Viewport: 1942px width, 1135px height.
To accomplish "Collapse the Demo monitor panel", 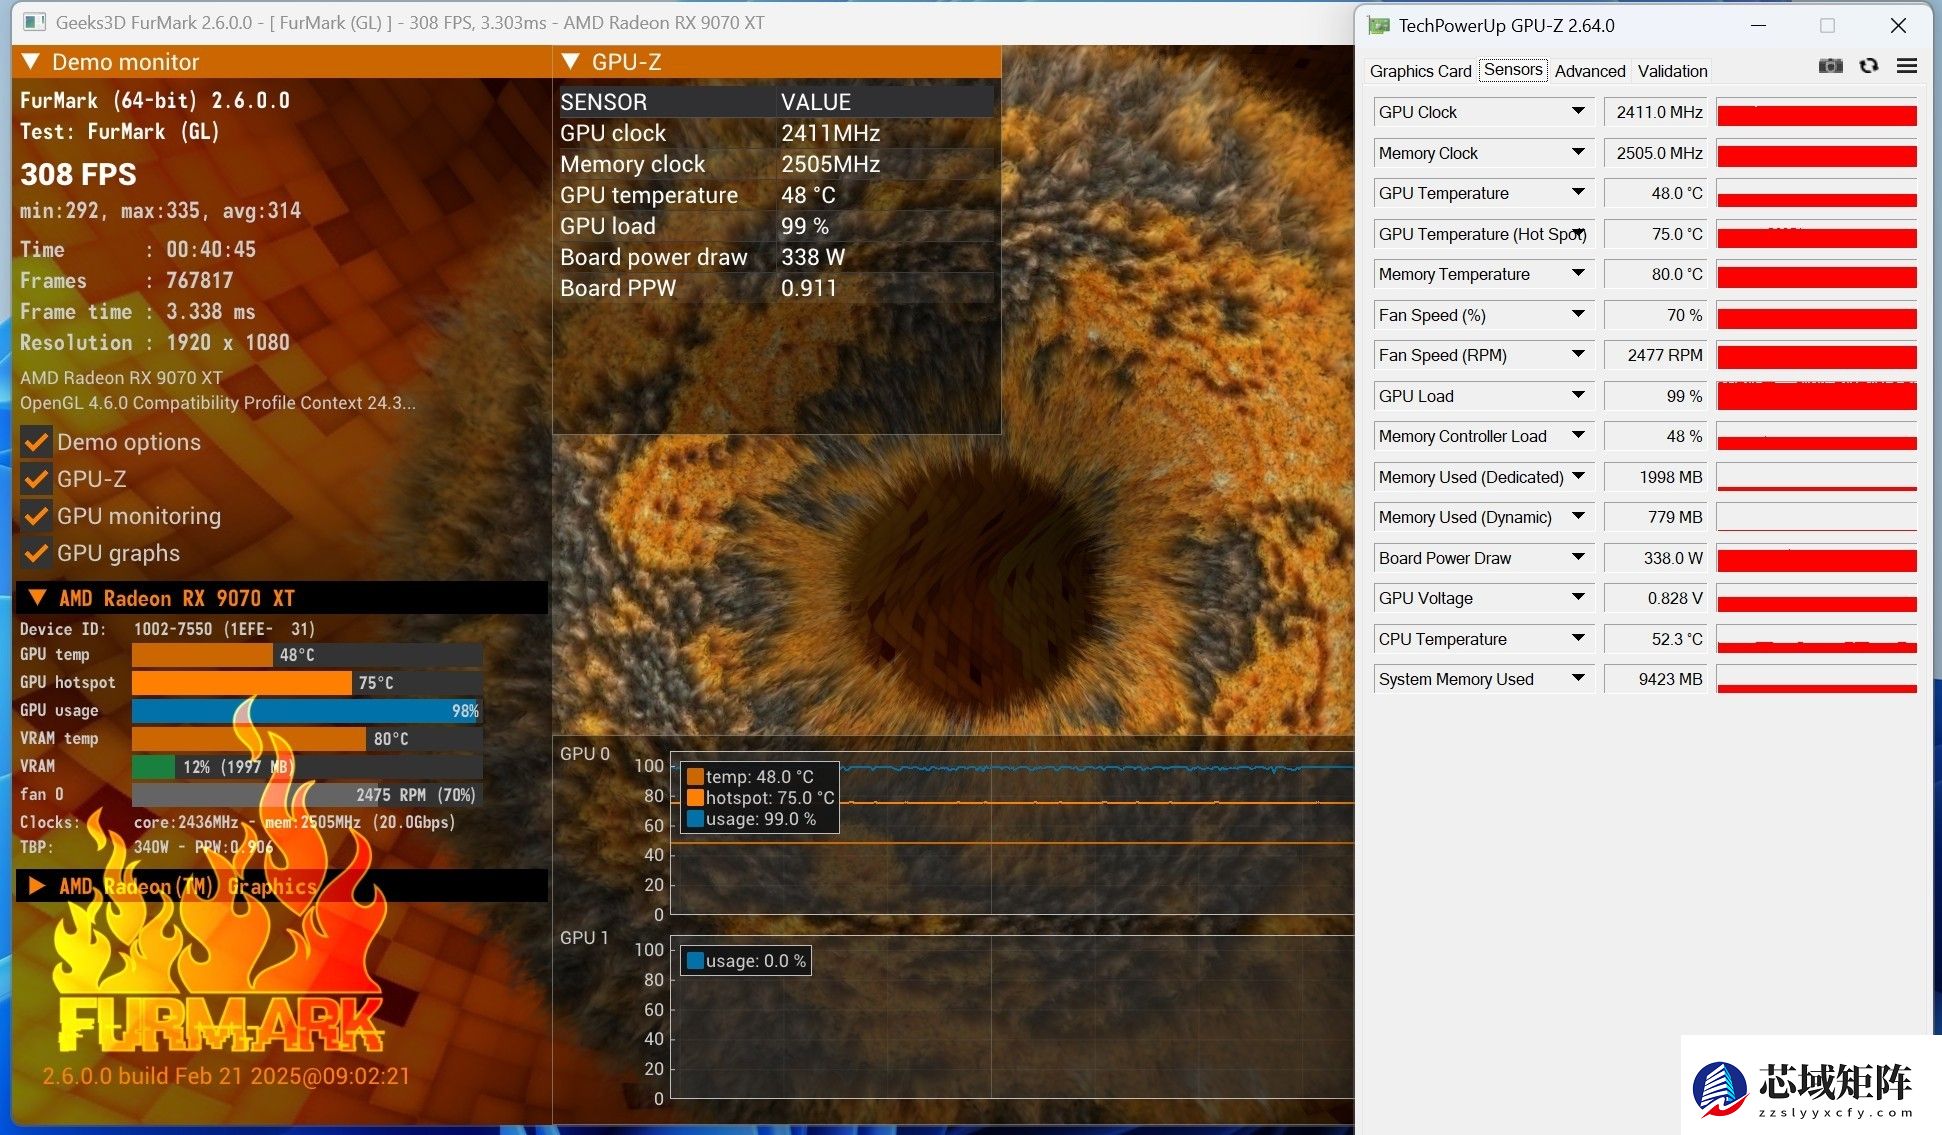I will click(31, 62).
